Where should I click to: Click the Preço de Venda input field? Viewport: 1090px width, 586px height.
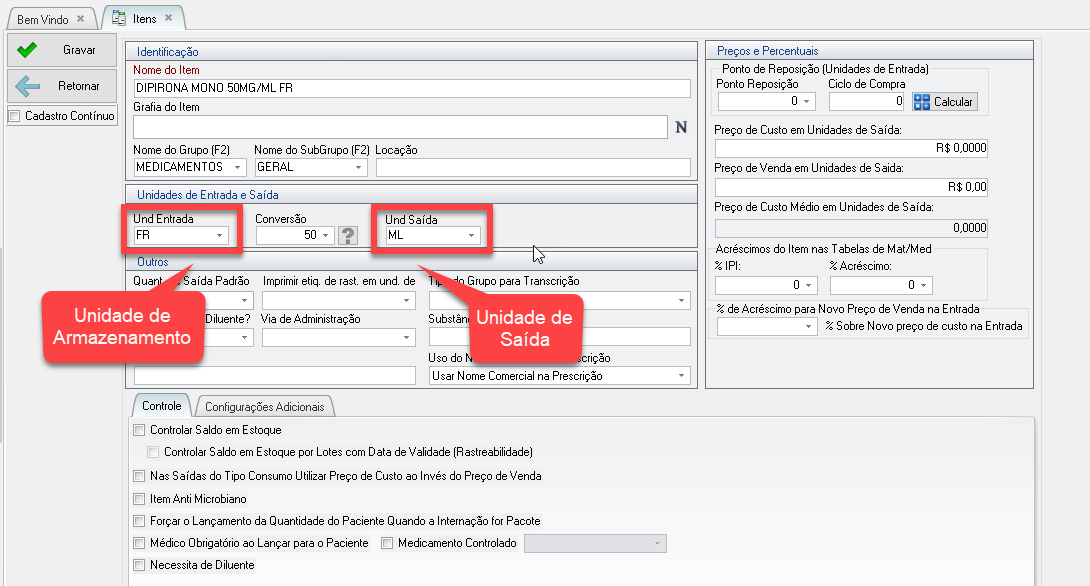(x=851, y=187)
